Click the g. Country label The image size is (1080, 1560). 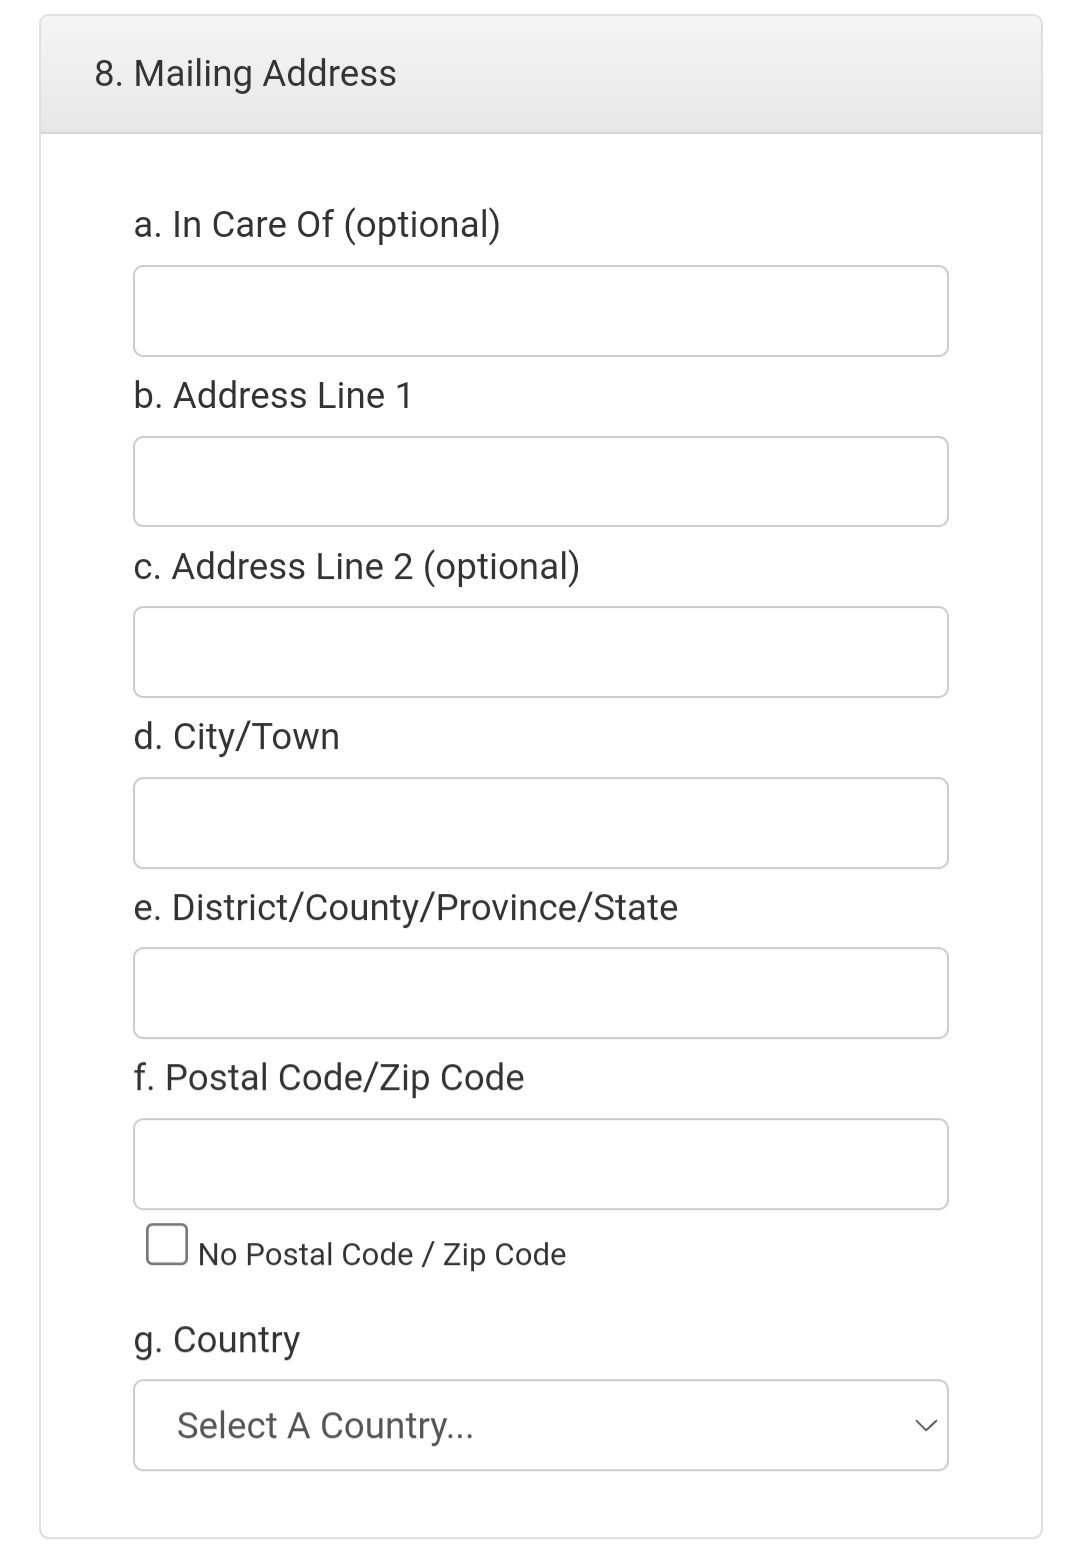[x=216, y=1339]
